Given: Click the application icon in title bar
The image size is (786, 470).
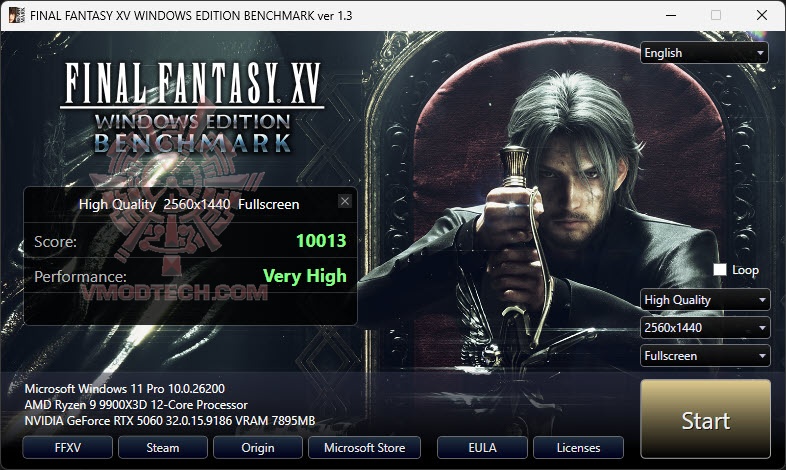Looking at the screenshot, I should pos(16,15).
